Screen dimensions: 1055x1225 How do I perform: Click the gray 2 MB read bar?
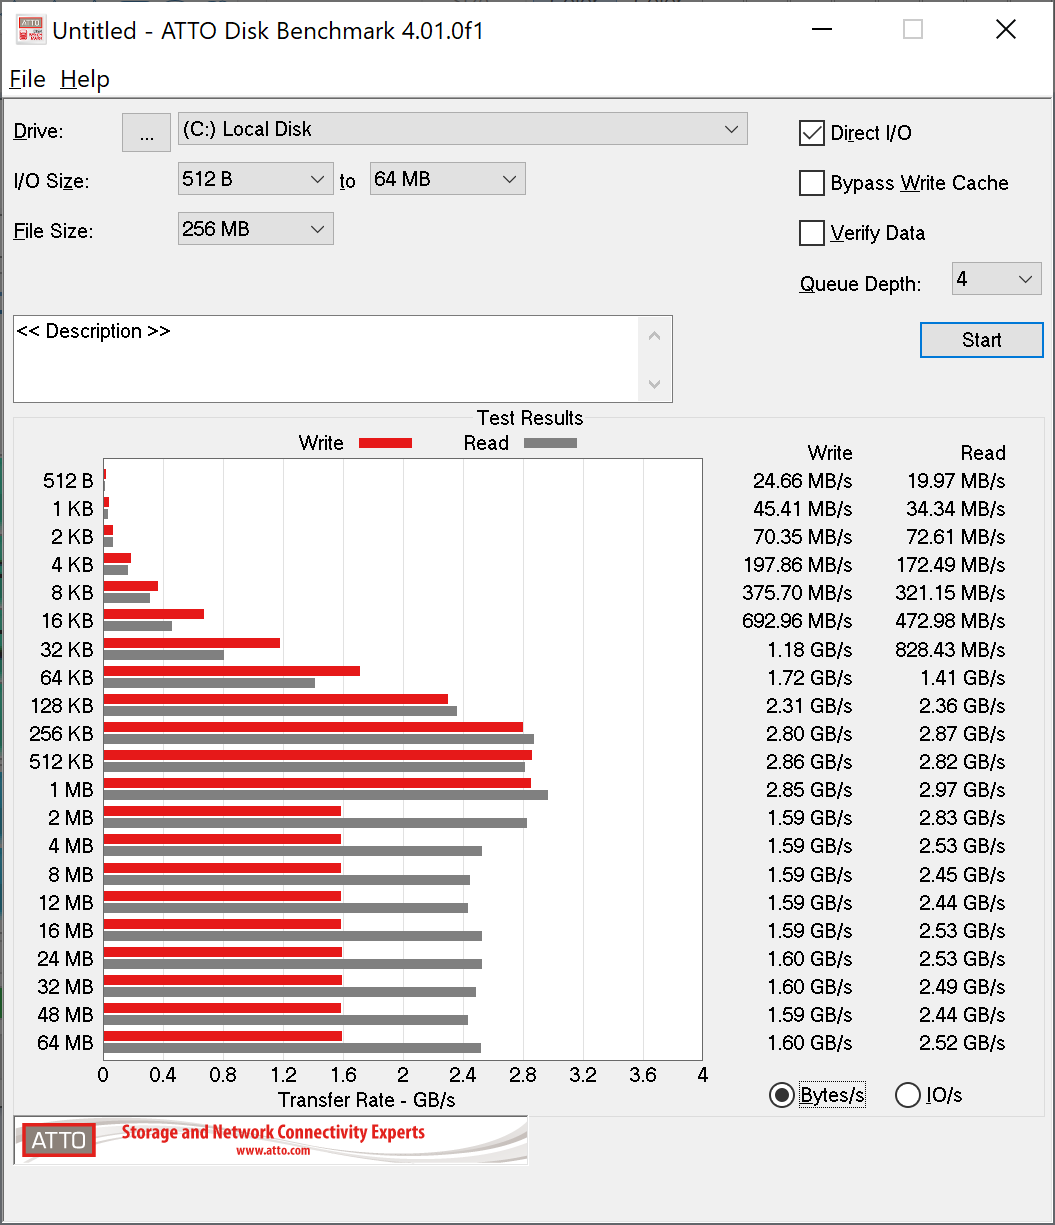pos(315,823)
